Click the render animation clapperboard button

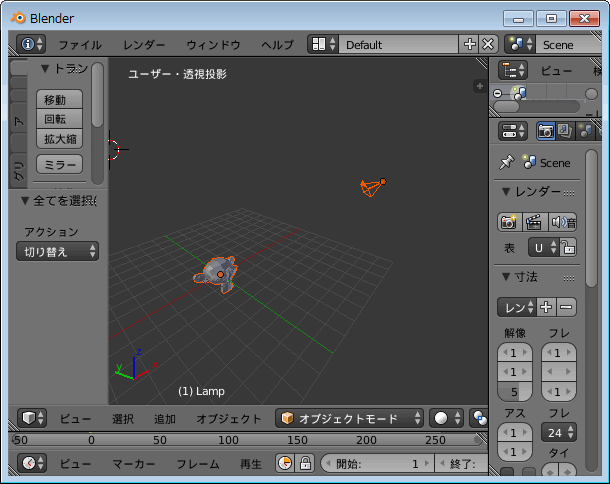[x=535, y=222]
